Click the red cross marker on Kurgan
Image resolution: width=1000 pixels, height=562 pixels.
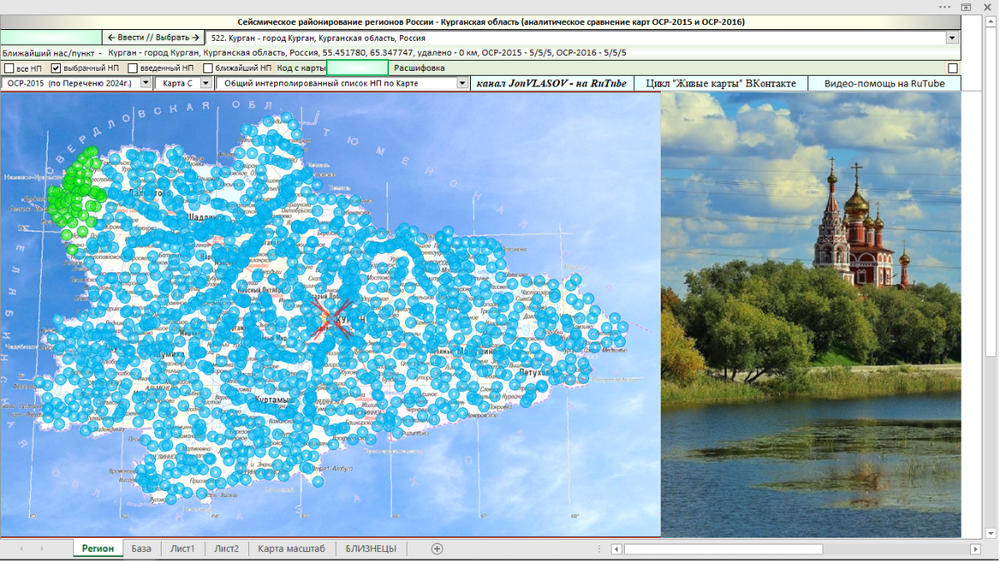332,318
